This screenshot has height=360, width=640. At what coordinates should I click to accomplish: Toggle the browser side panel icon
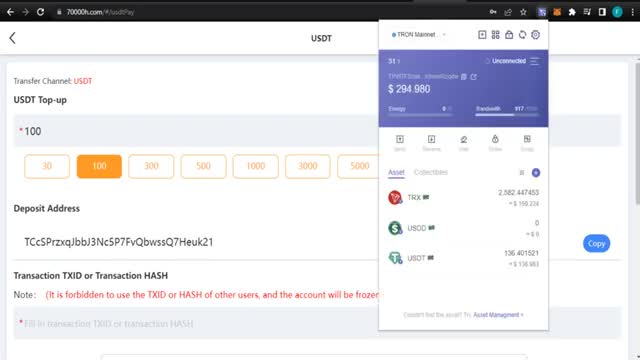(602, 12)
